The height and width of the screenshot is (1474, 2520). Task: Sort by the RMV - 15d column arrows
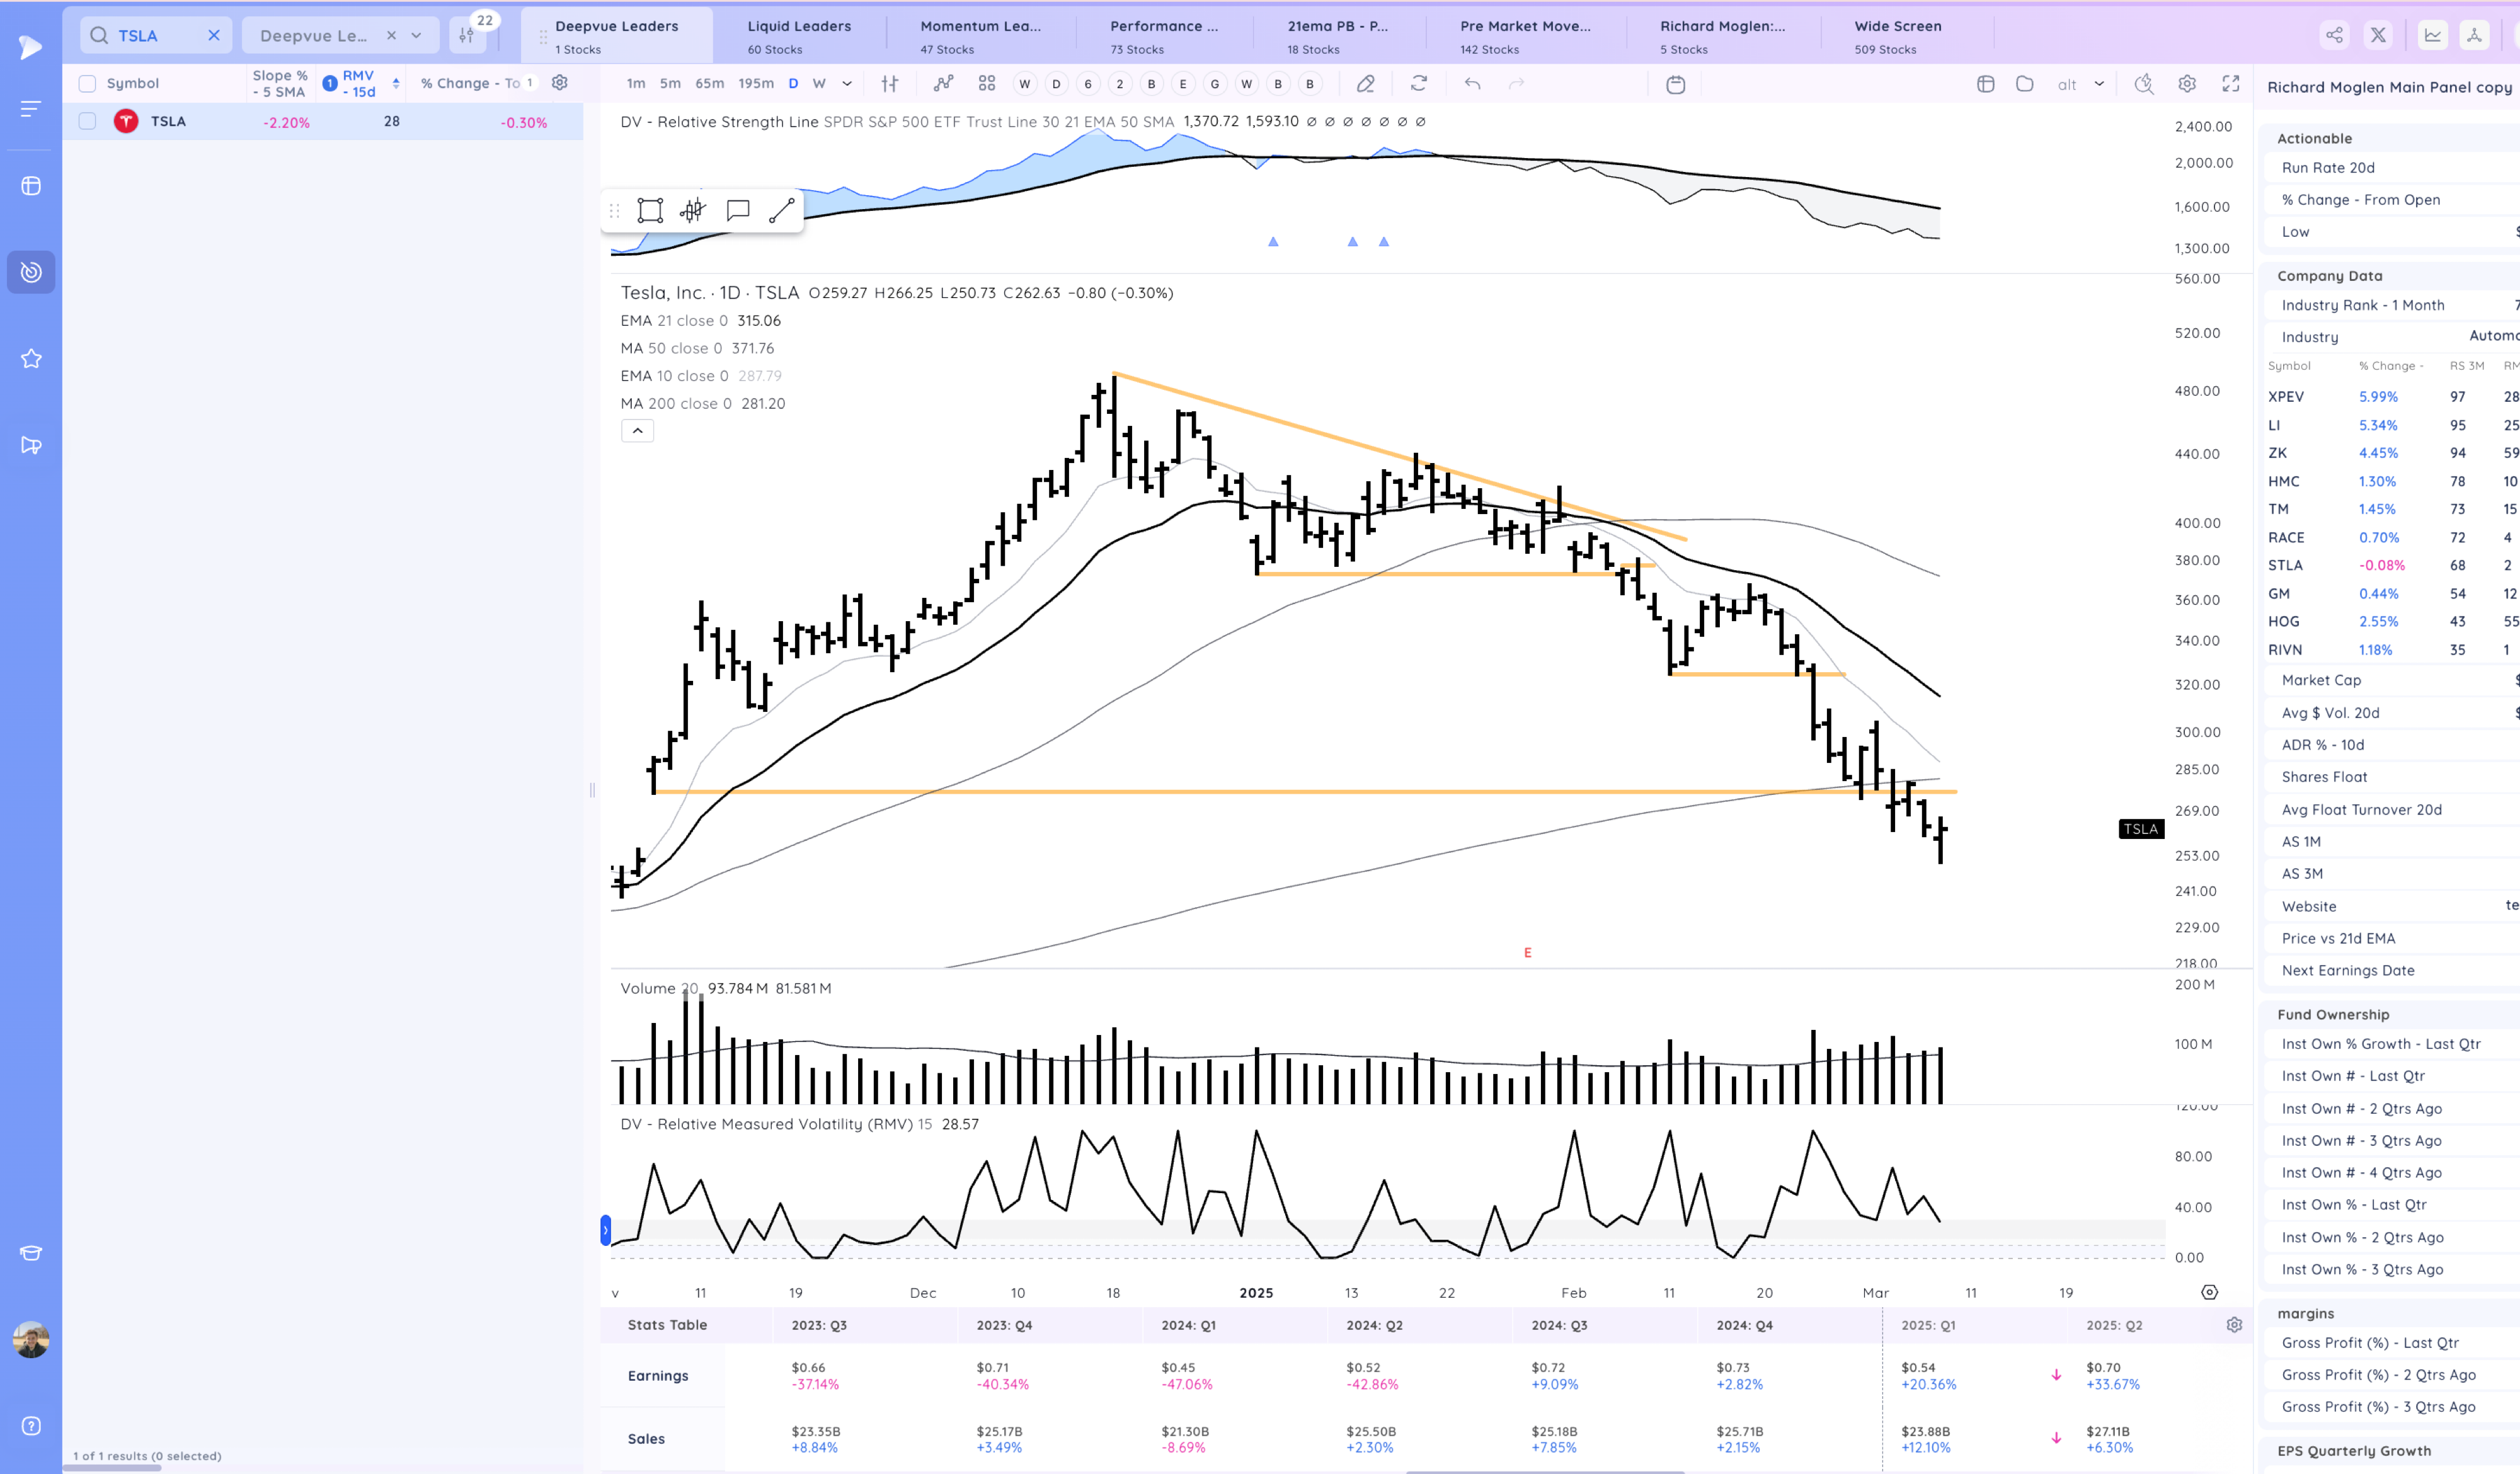(396, 84)
